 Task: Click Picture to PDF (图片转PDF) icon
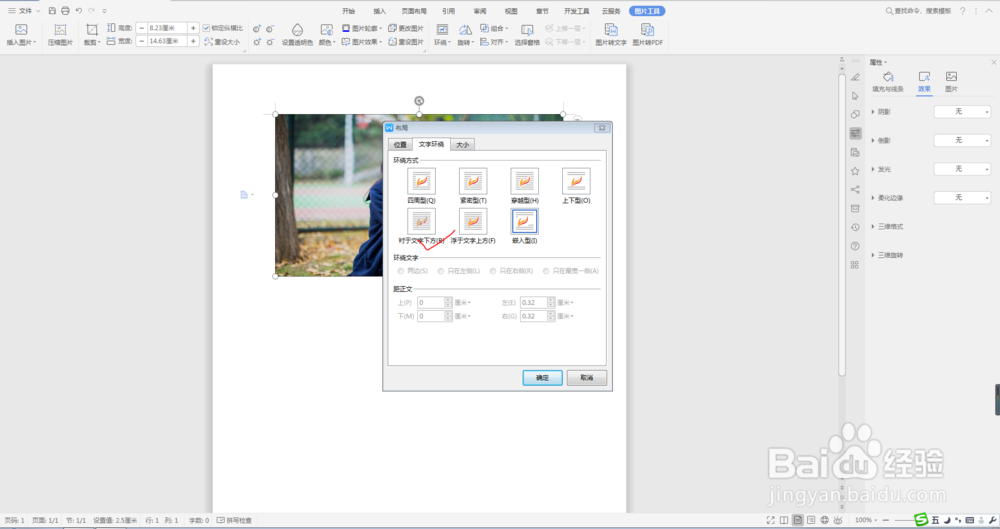click(x=647, y=30)
